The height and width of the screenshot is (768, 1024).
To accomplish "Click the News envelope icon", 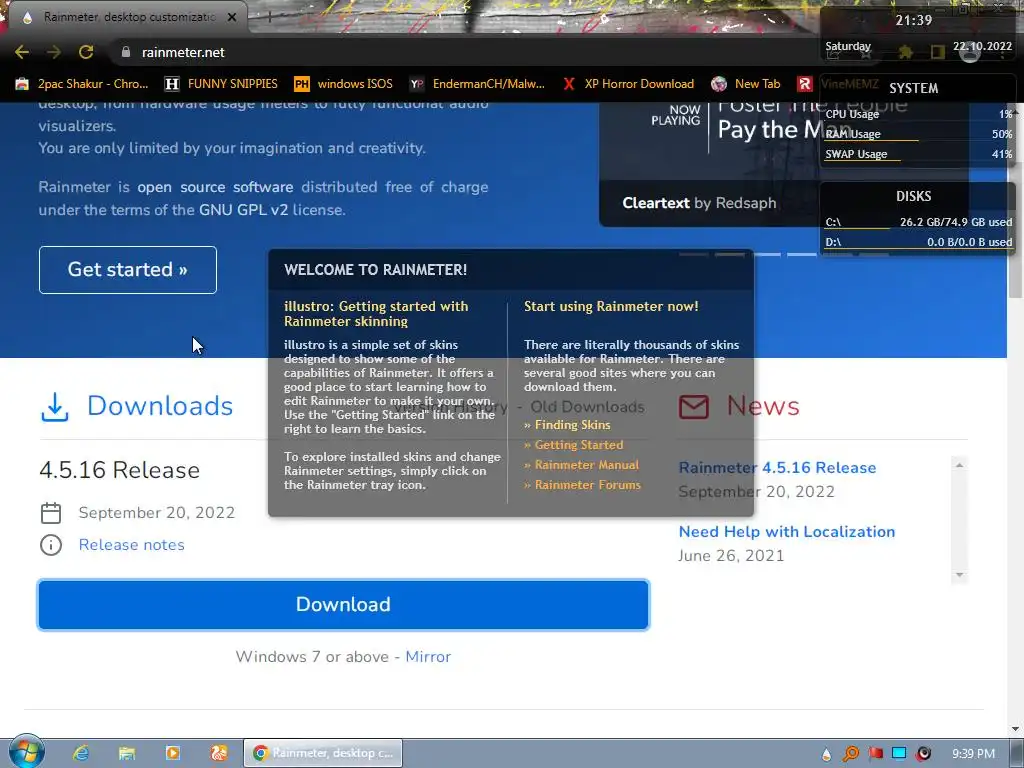I will tap(694, 406).
